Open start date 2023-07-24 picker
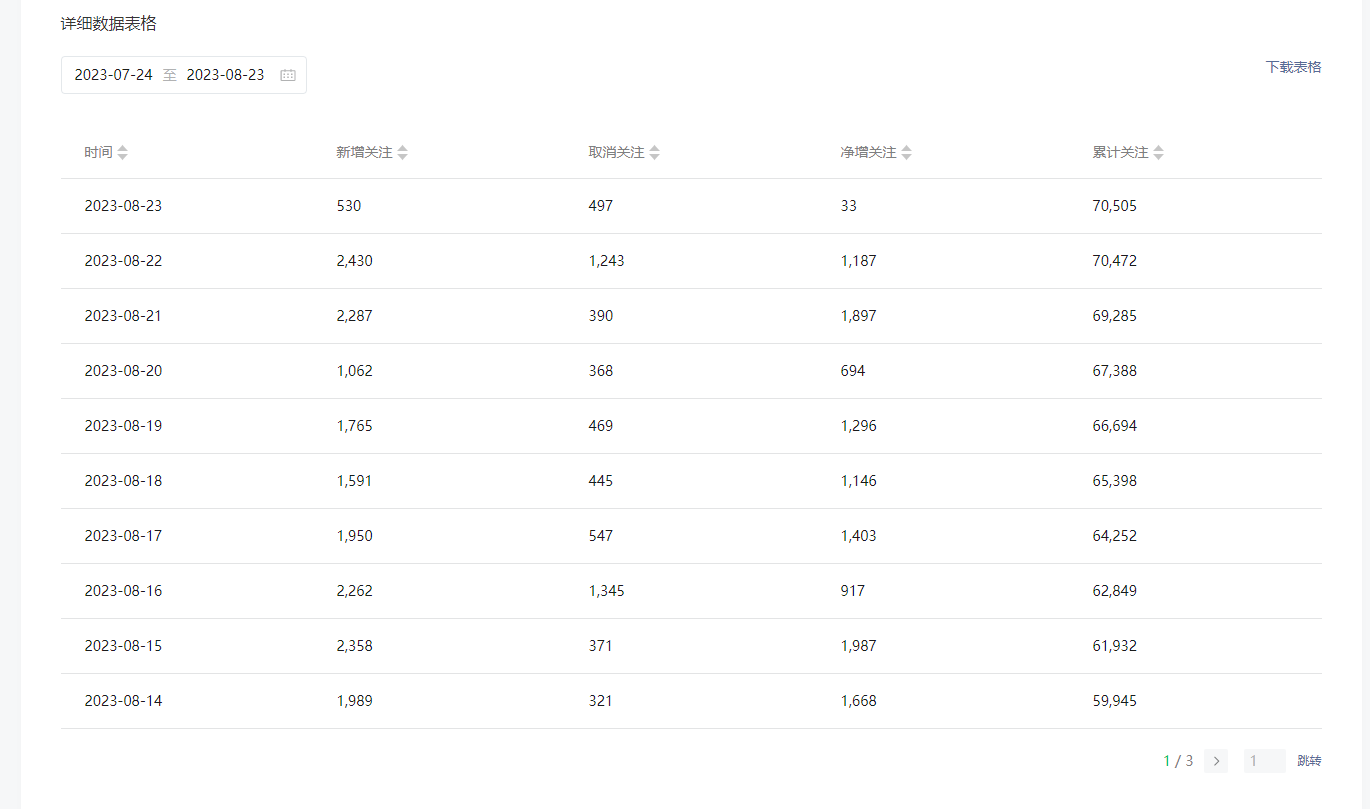 (x=114, y=75)
